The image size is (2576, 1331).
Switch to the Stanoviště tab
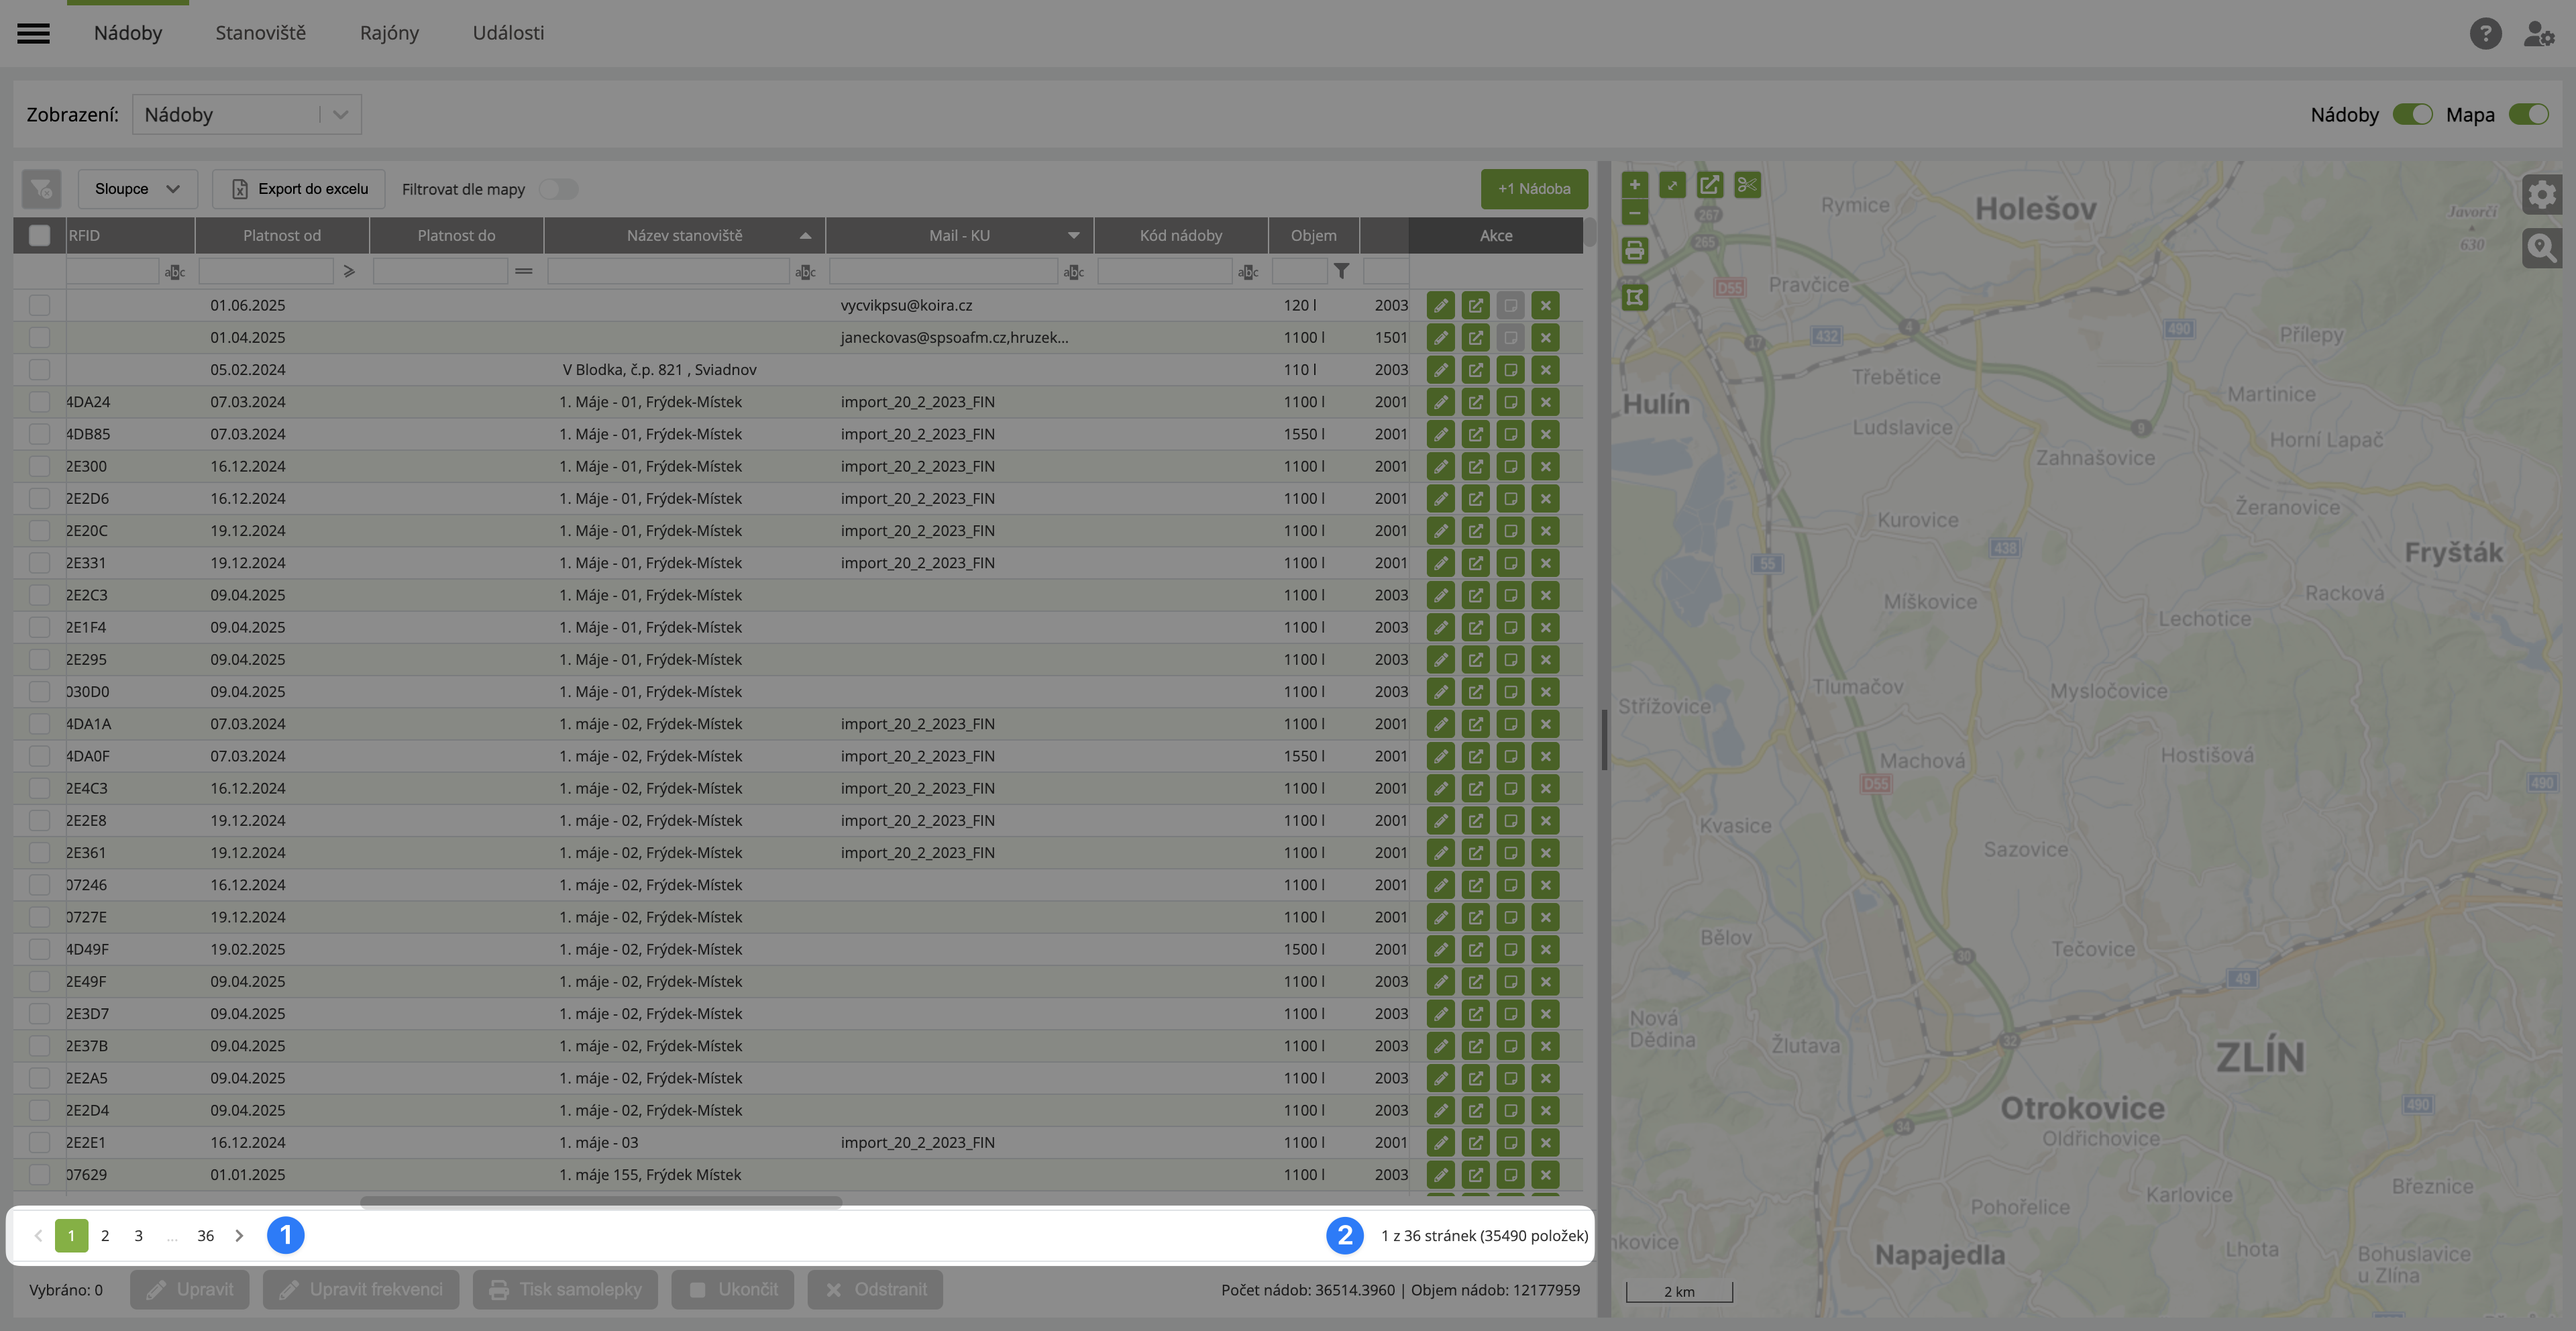pyautogui.click(x=260, y=33)
